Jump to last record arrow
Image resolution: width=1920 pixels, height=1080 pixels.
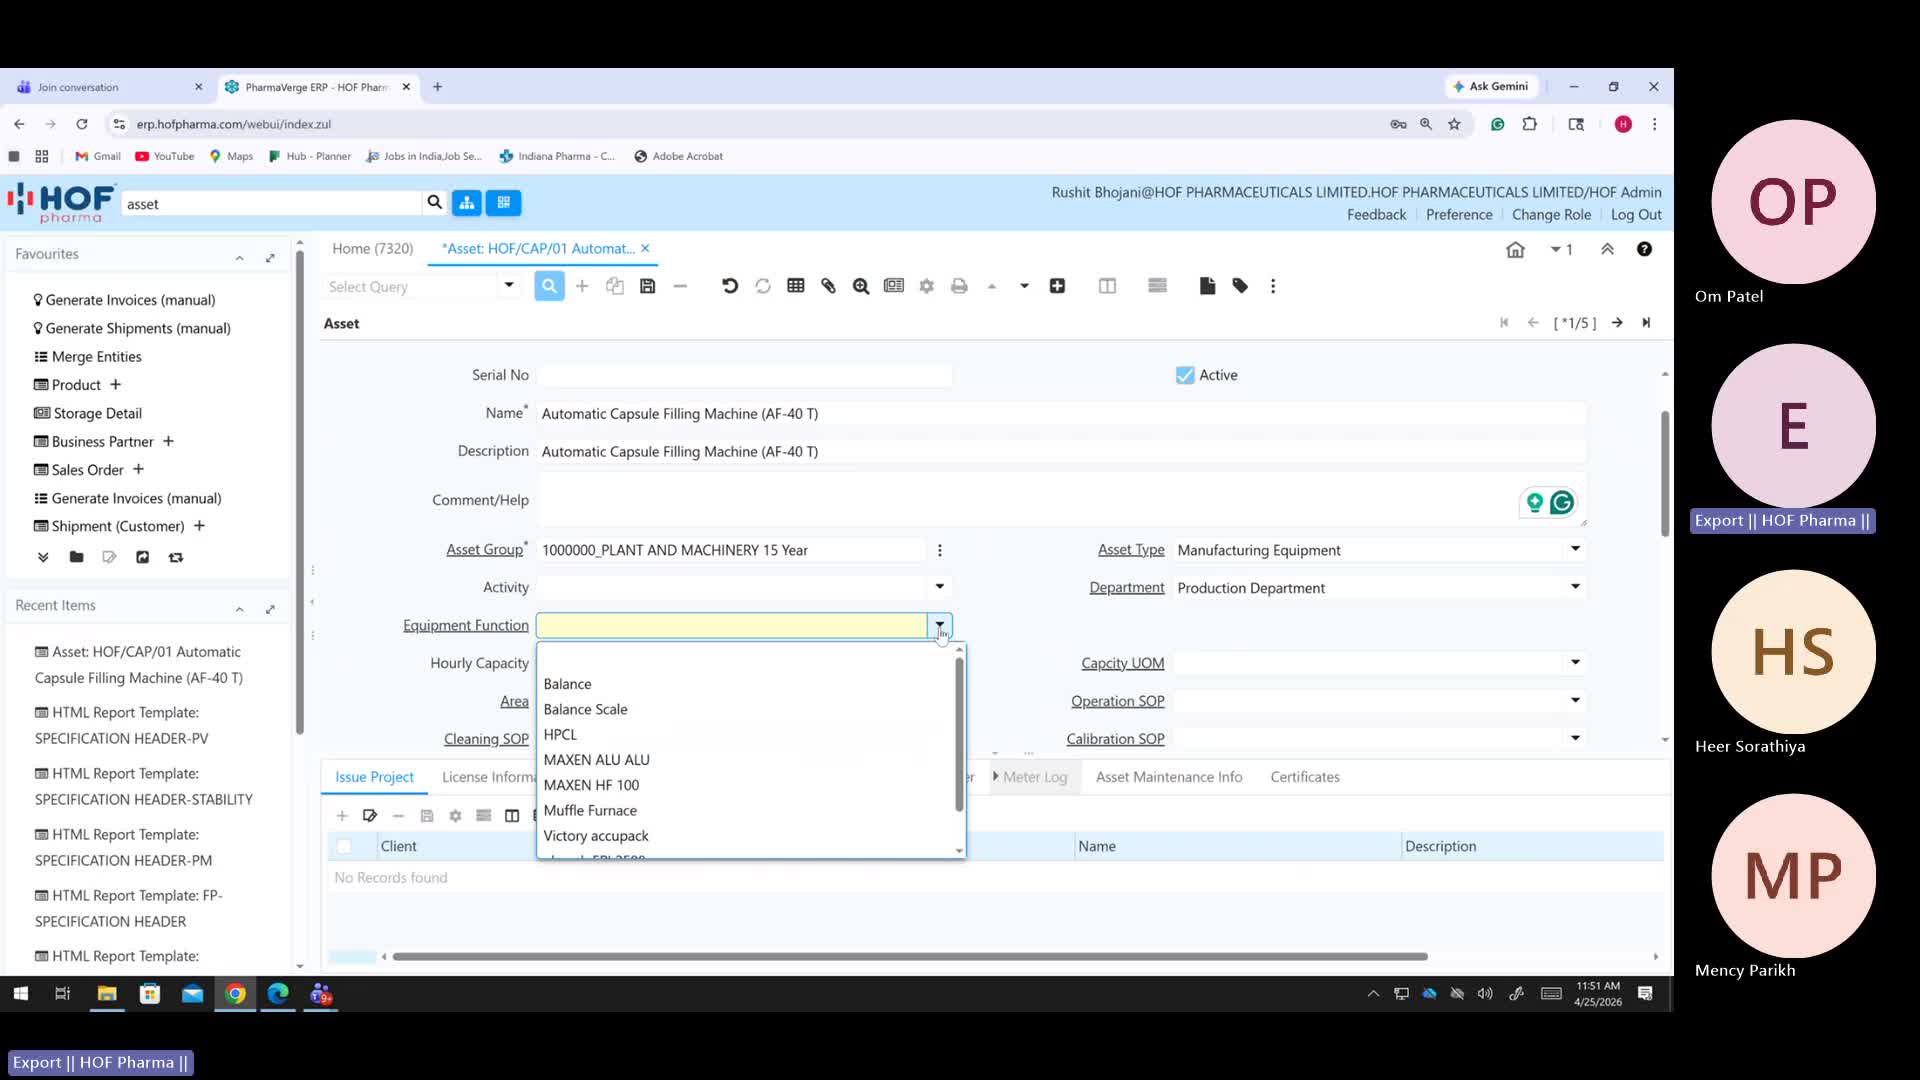point(1646,322)
